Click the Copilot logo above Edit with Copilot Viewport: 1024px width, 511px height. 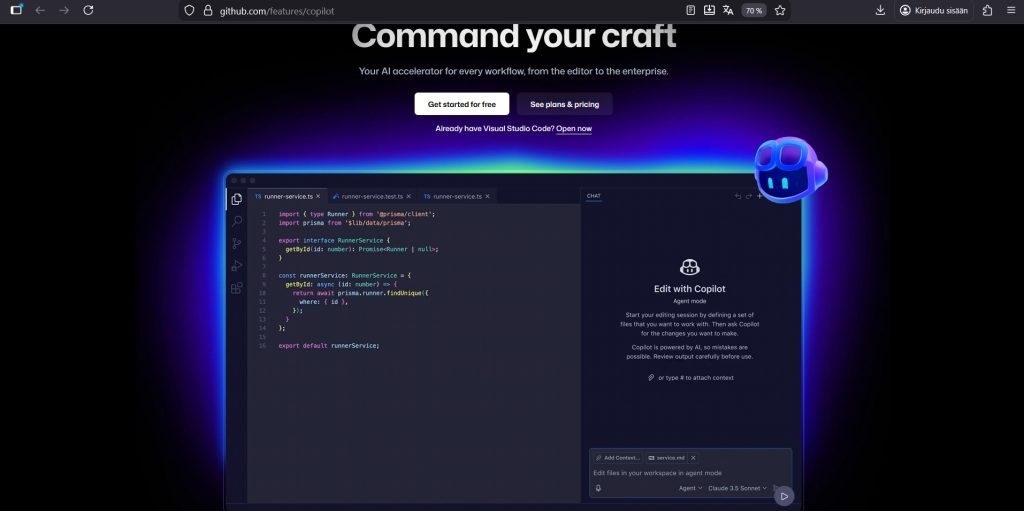click(x=690, y=267)
